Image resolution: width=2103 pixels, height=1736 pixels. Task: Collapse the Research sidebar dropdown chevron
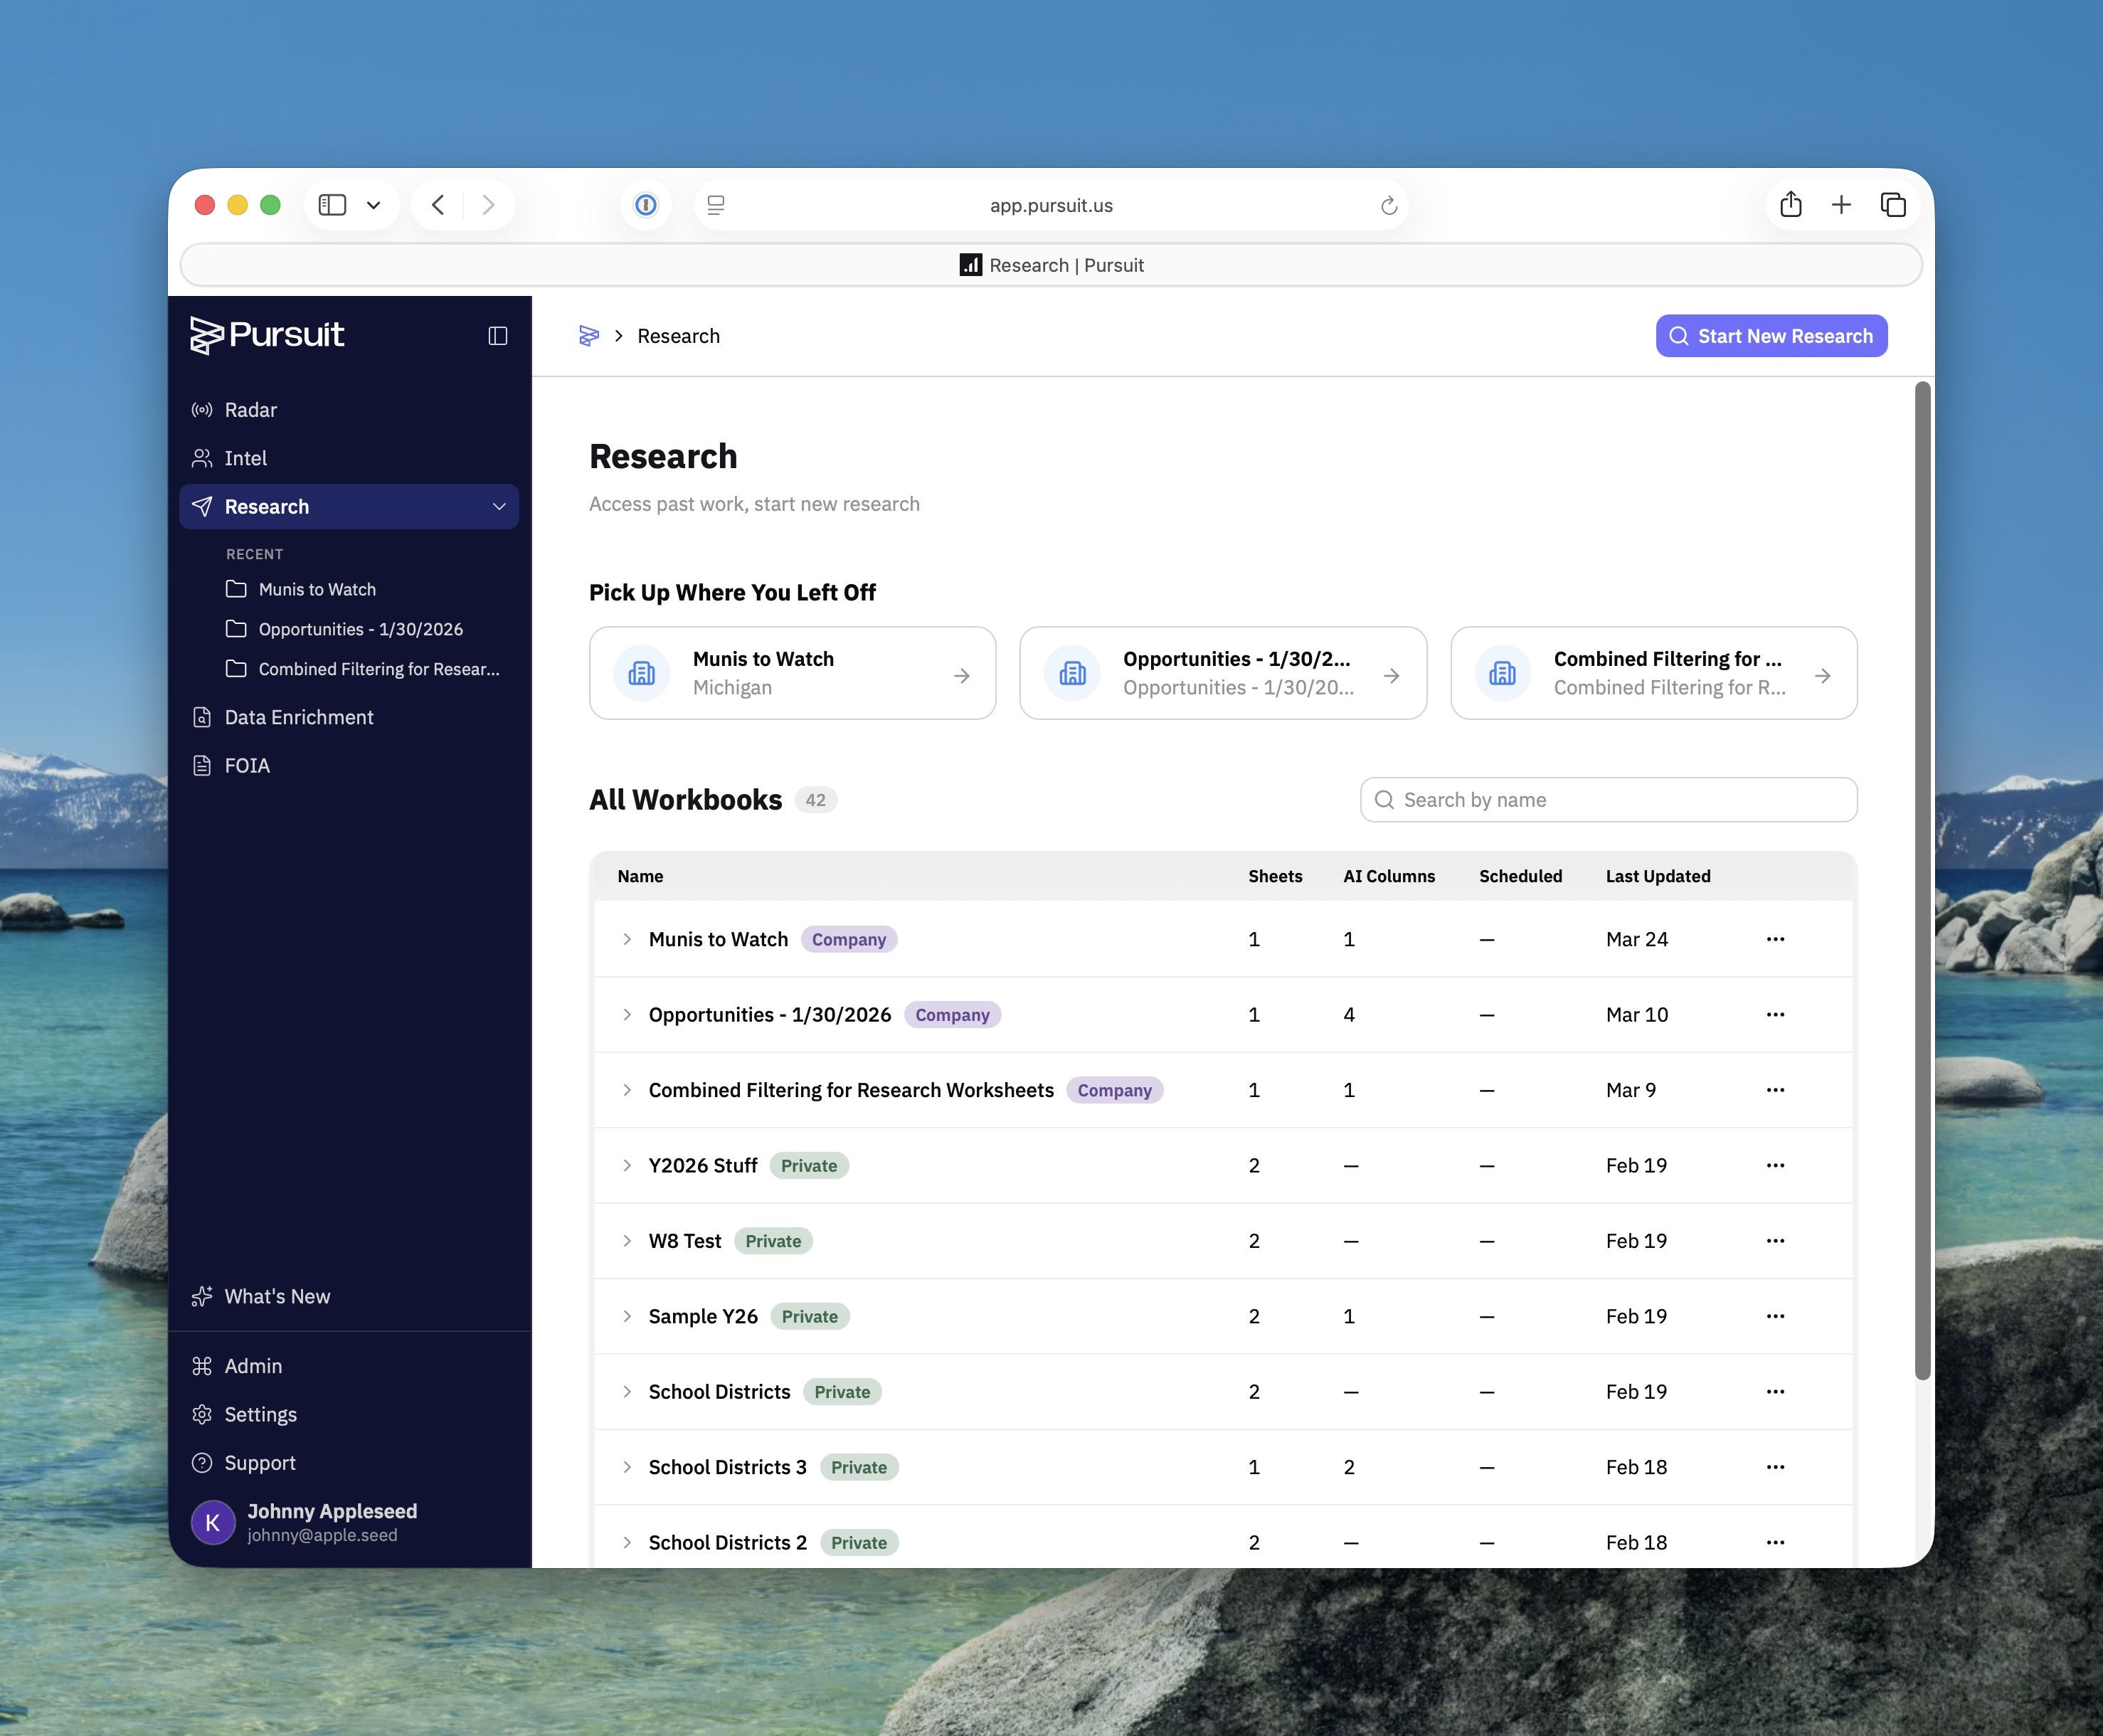499,507
